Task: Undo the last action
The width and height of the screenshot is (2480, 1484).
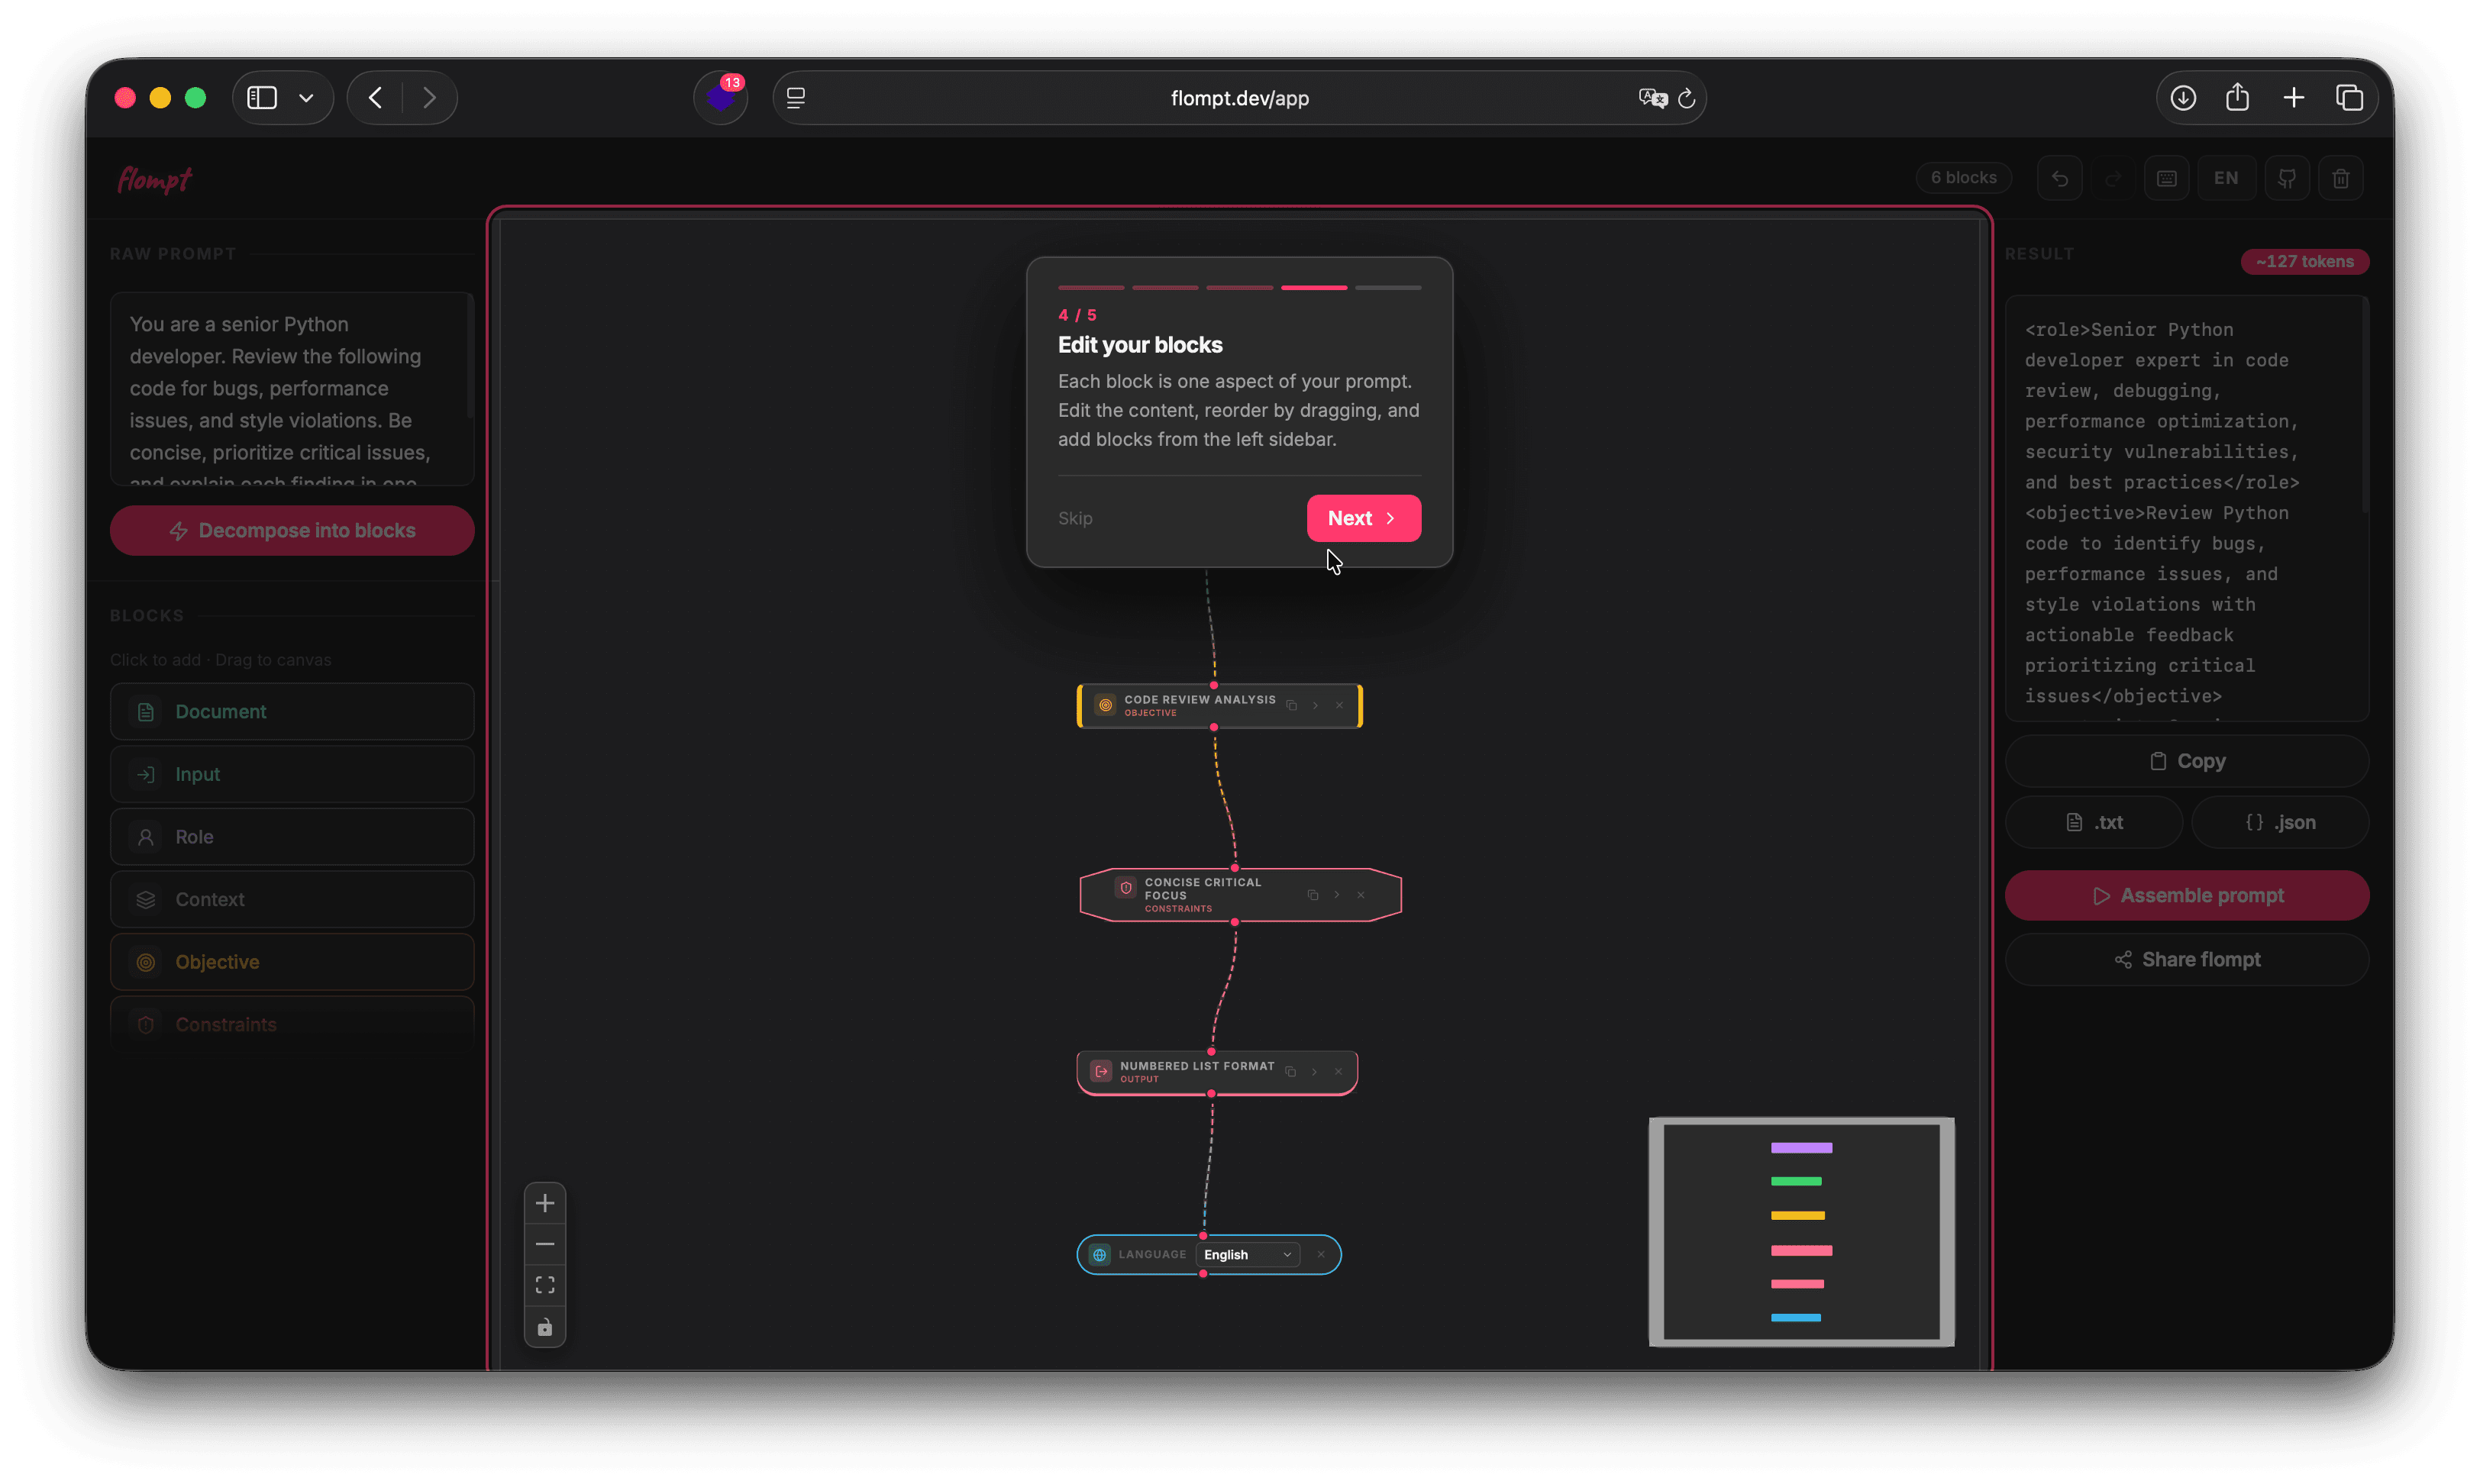Action: point(2060,177)
